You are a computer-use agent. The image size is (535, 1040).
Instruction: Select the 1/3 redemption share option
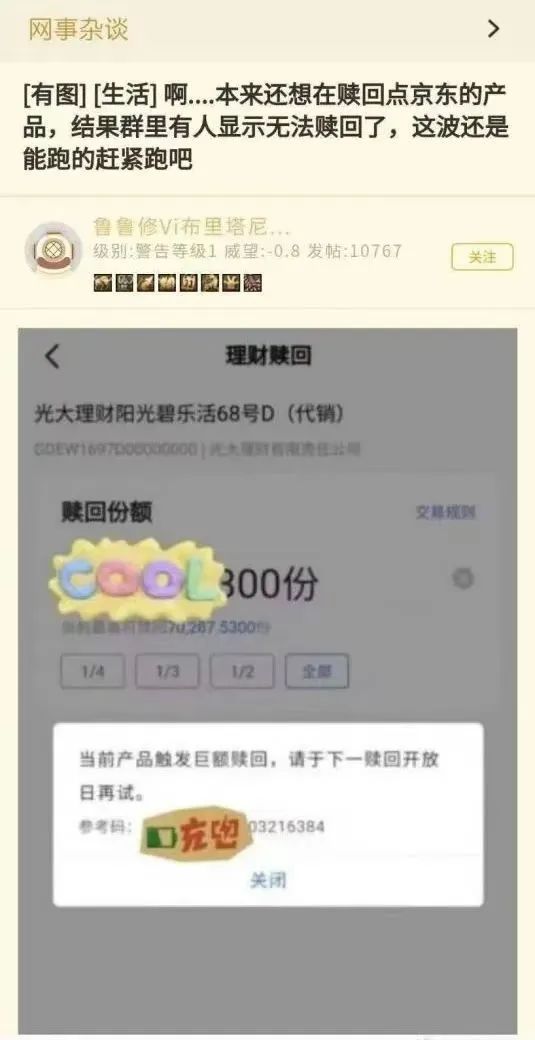(168, 671)
